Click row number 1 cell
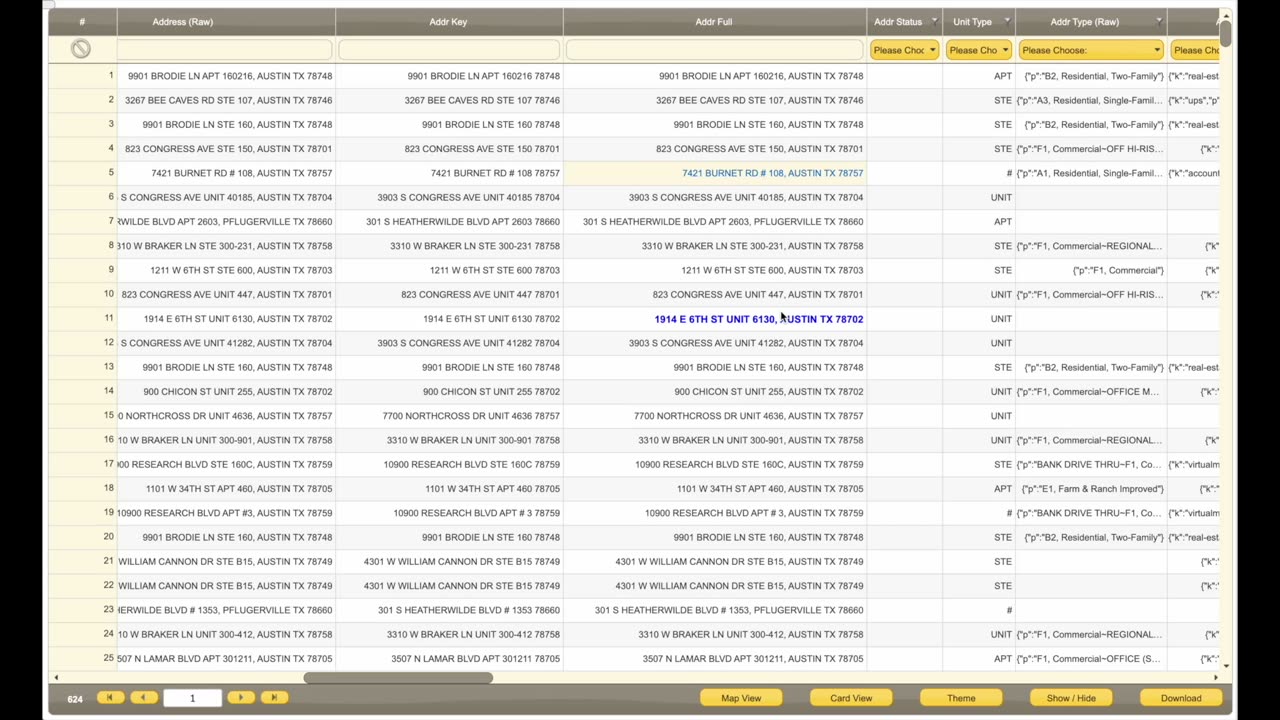This screenshot has height=720, width=1280. [82, 76]
